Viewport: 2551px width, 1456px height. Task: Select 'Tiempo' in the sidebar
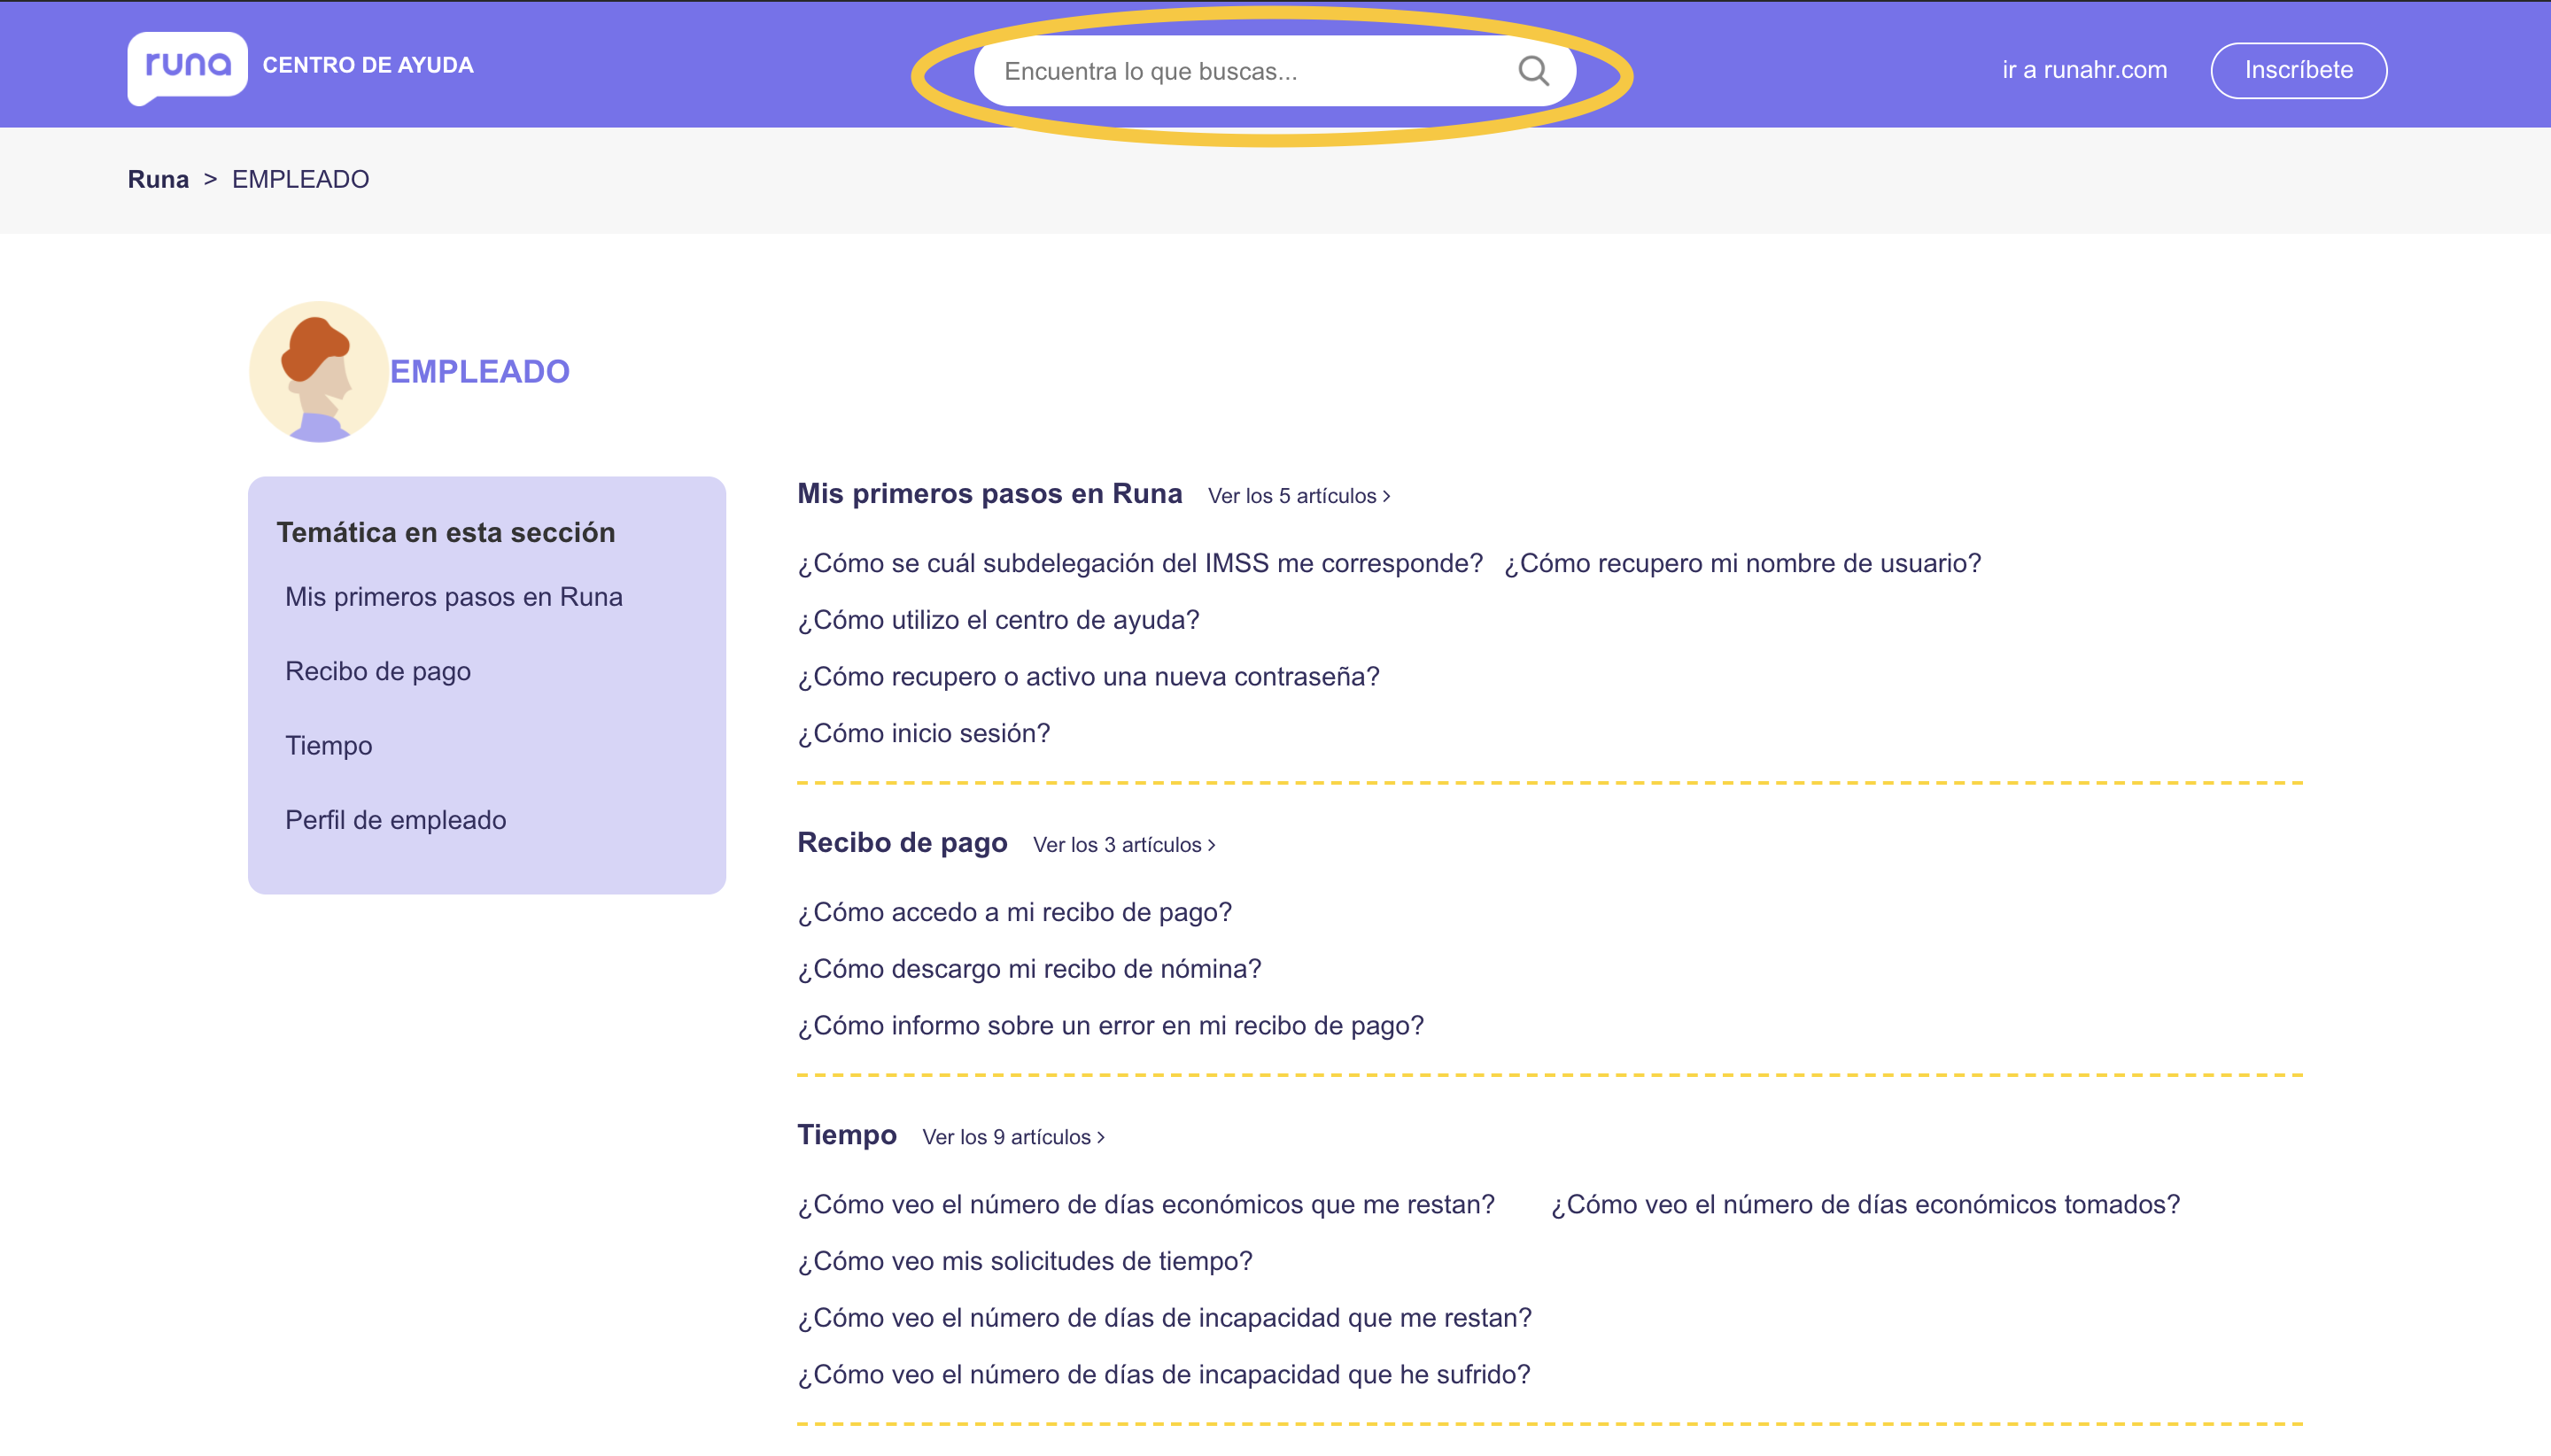tap(329, 745)
